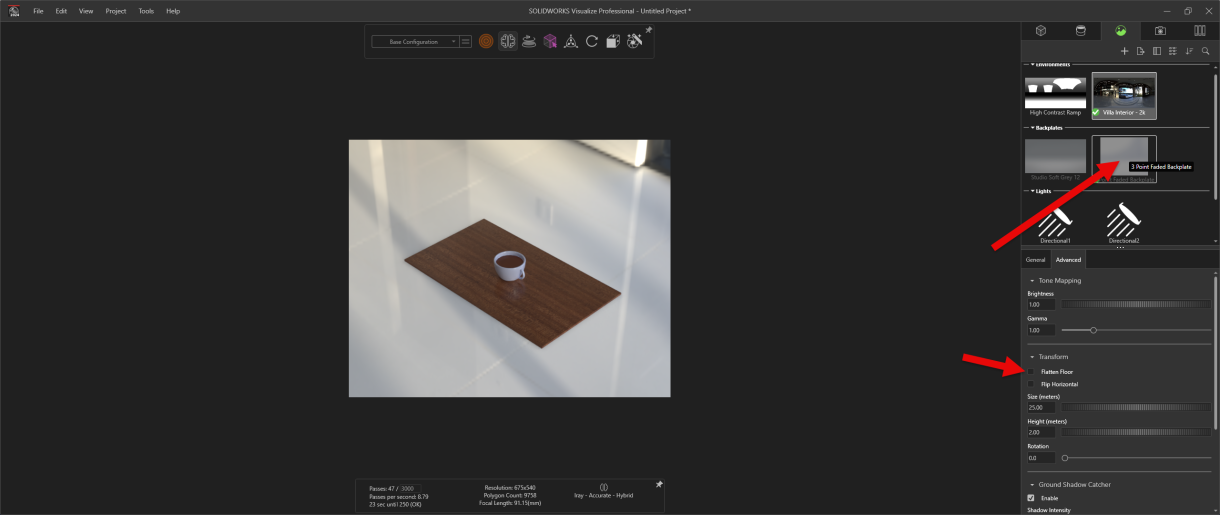Screen dimensions: 1220x515
Task: Pin the main toolbar
Action: (x=648, y=31)
